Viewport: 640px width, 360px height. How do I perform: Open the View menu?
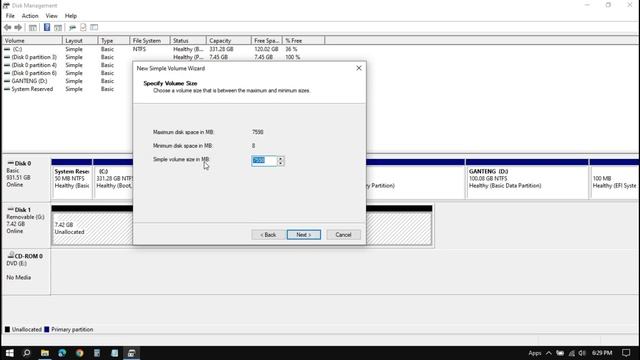(x=51, y=16)
